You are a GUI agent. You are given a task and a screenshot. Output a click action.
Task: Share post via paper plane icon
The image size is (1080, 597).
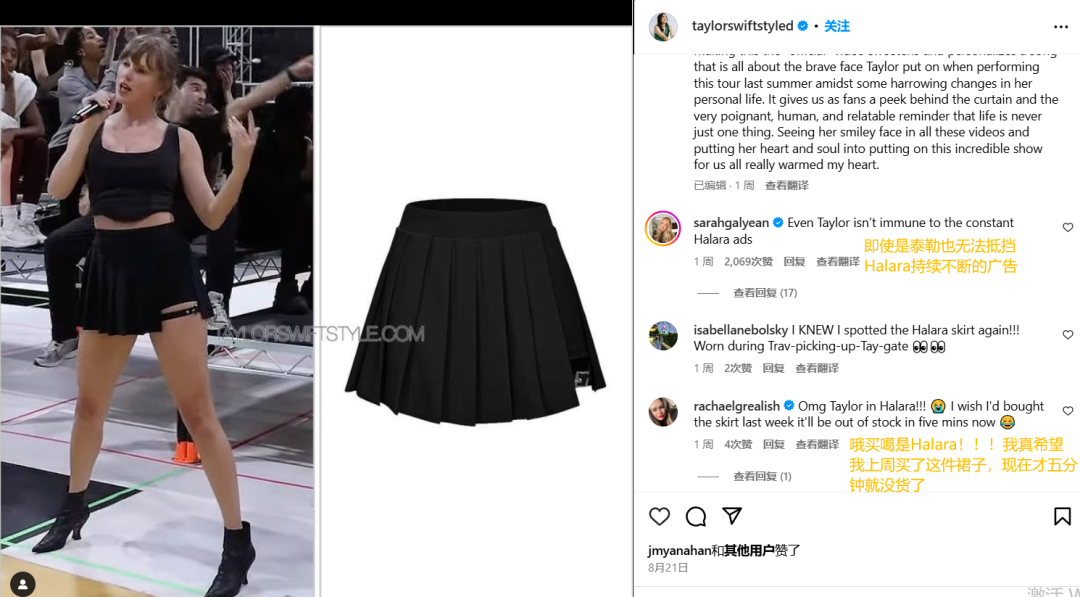click(x=731, y=516)
